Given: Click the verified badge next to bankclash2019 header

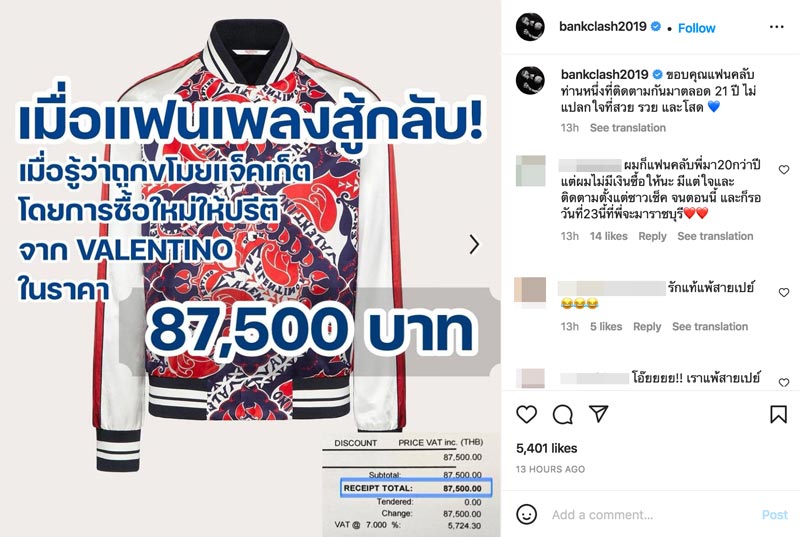Looking at the screenshot, I should click(x=656, y=27).
